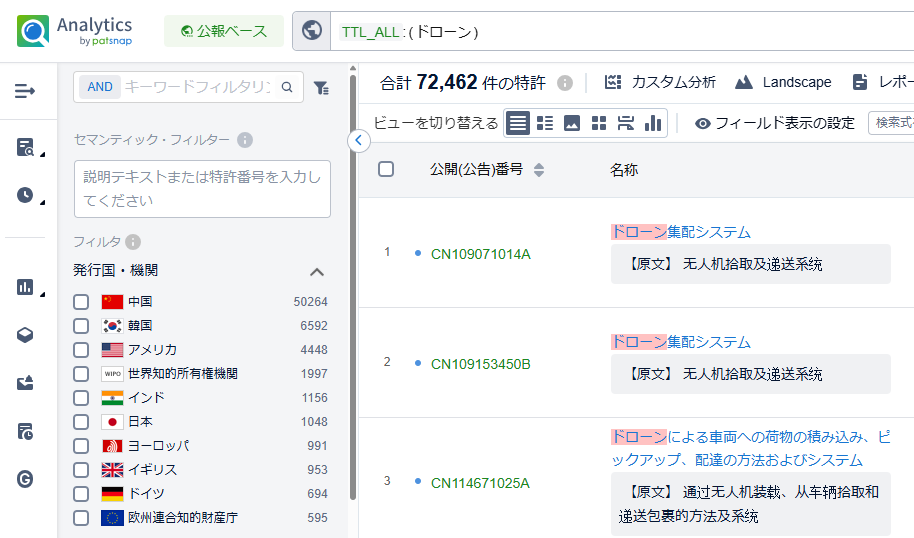The width and height of the screenshot is (914, 538).
Task: Click the G icon in left sidebar
Action: (26, 479)
